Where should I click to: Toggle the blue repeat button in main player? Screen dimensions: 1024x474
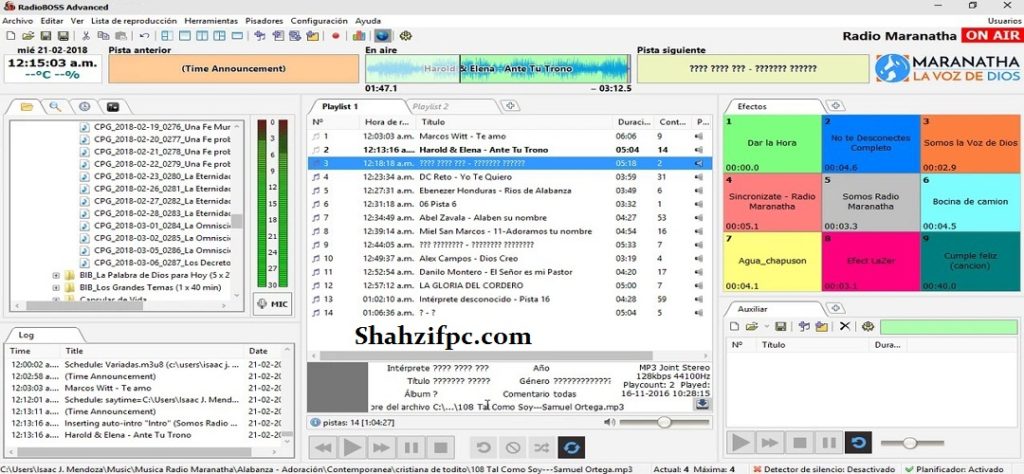point(573,449)
